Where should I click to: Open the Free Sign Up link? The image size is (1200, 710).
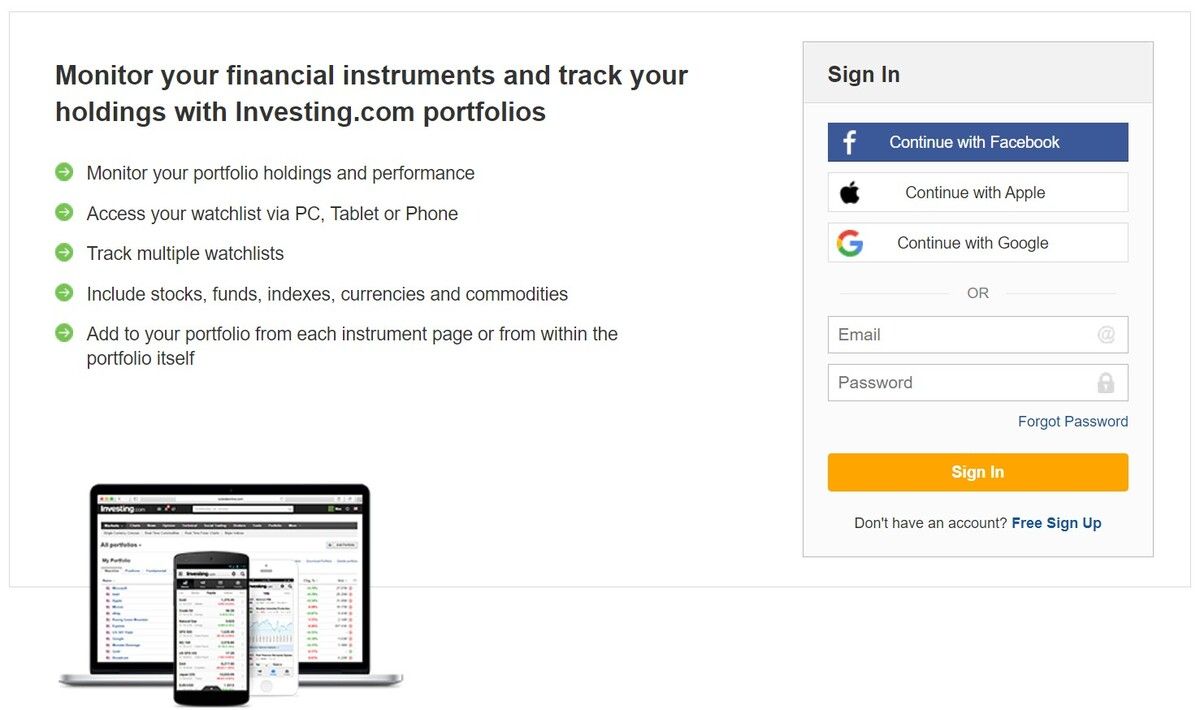pos(1056,522)
